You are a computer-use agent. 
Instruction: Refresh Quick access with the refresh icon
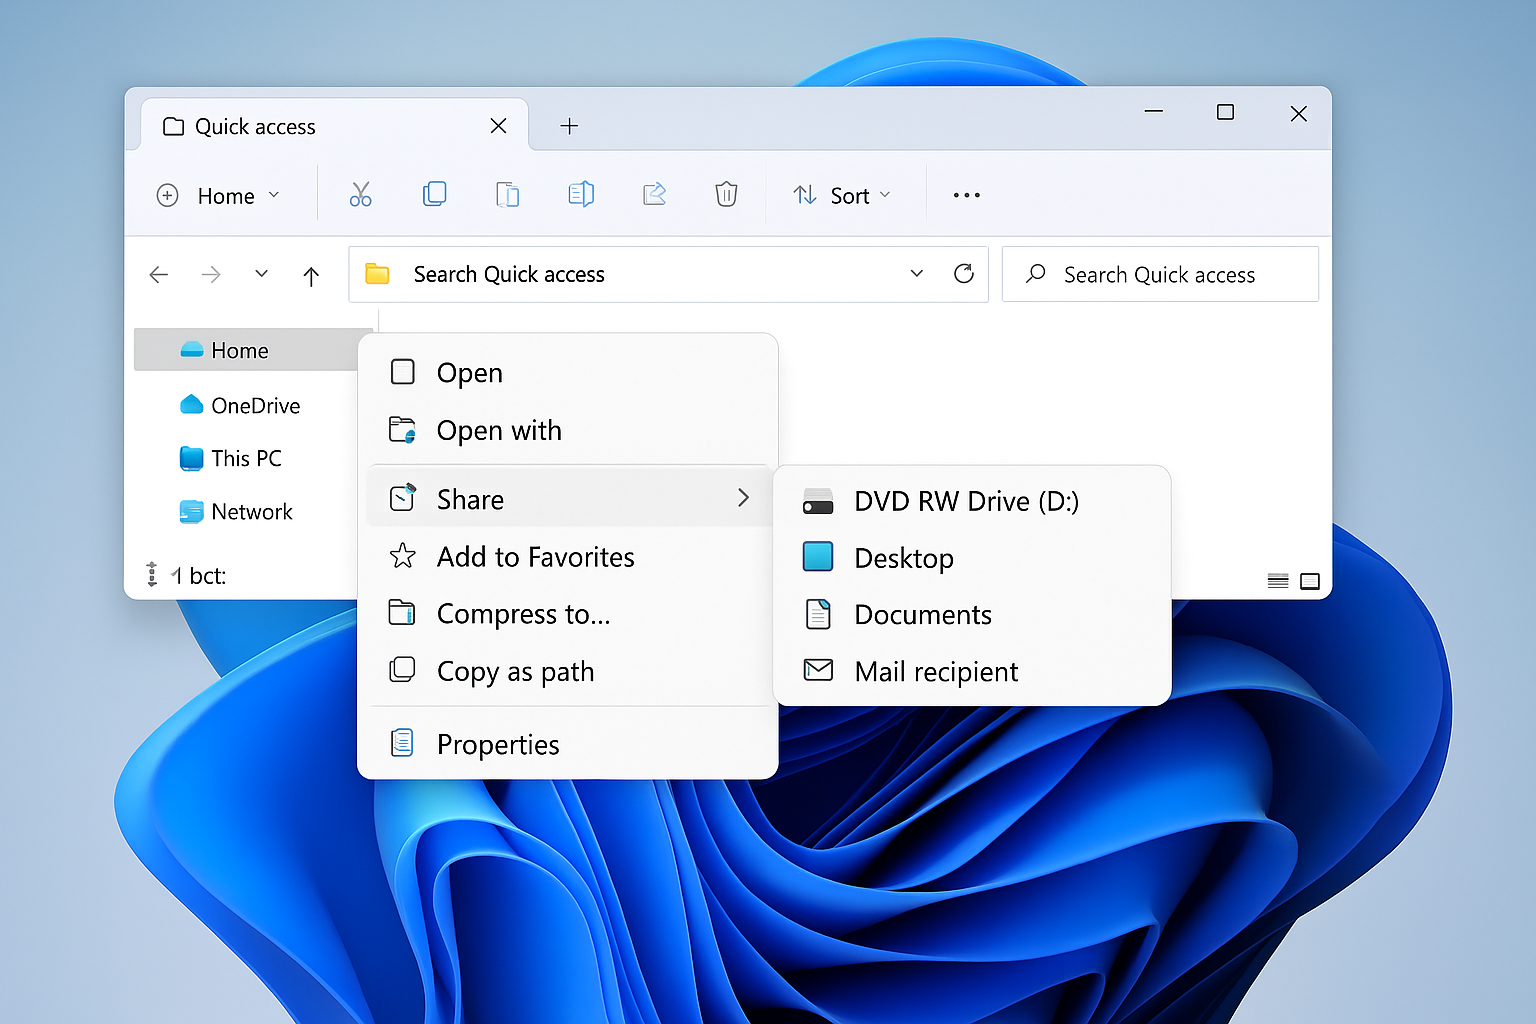click(963, 273)
